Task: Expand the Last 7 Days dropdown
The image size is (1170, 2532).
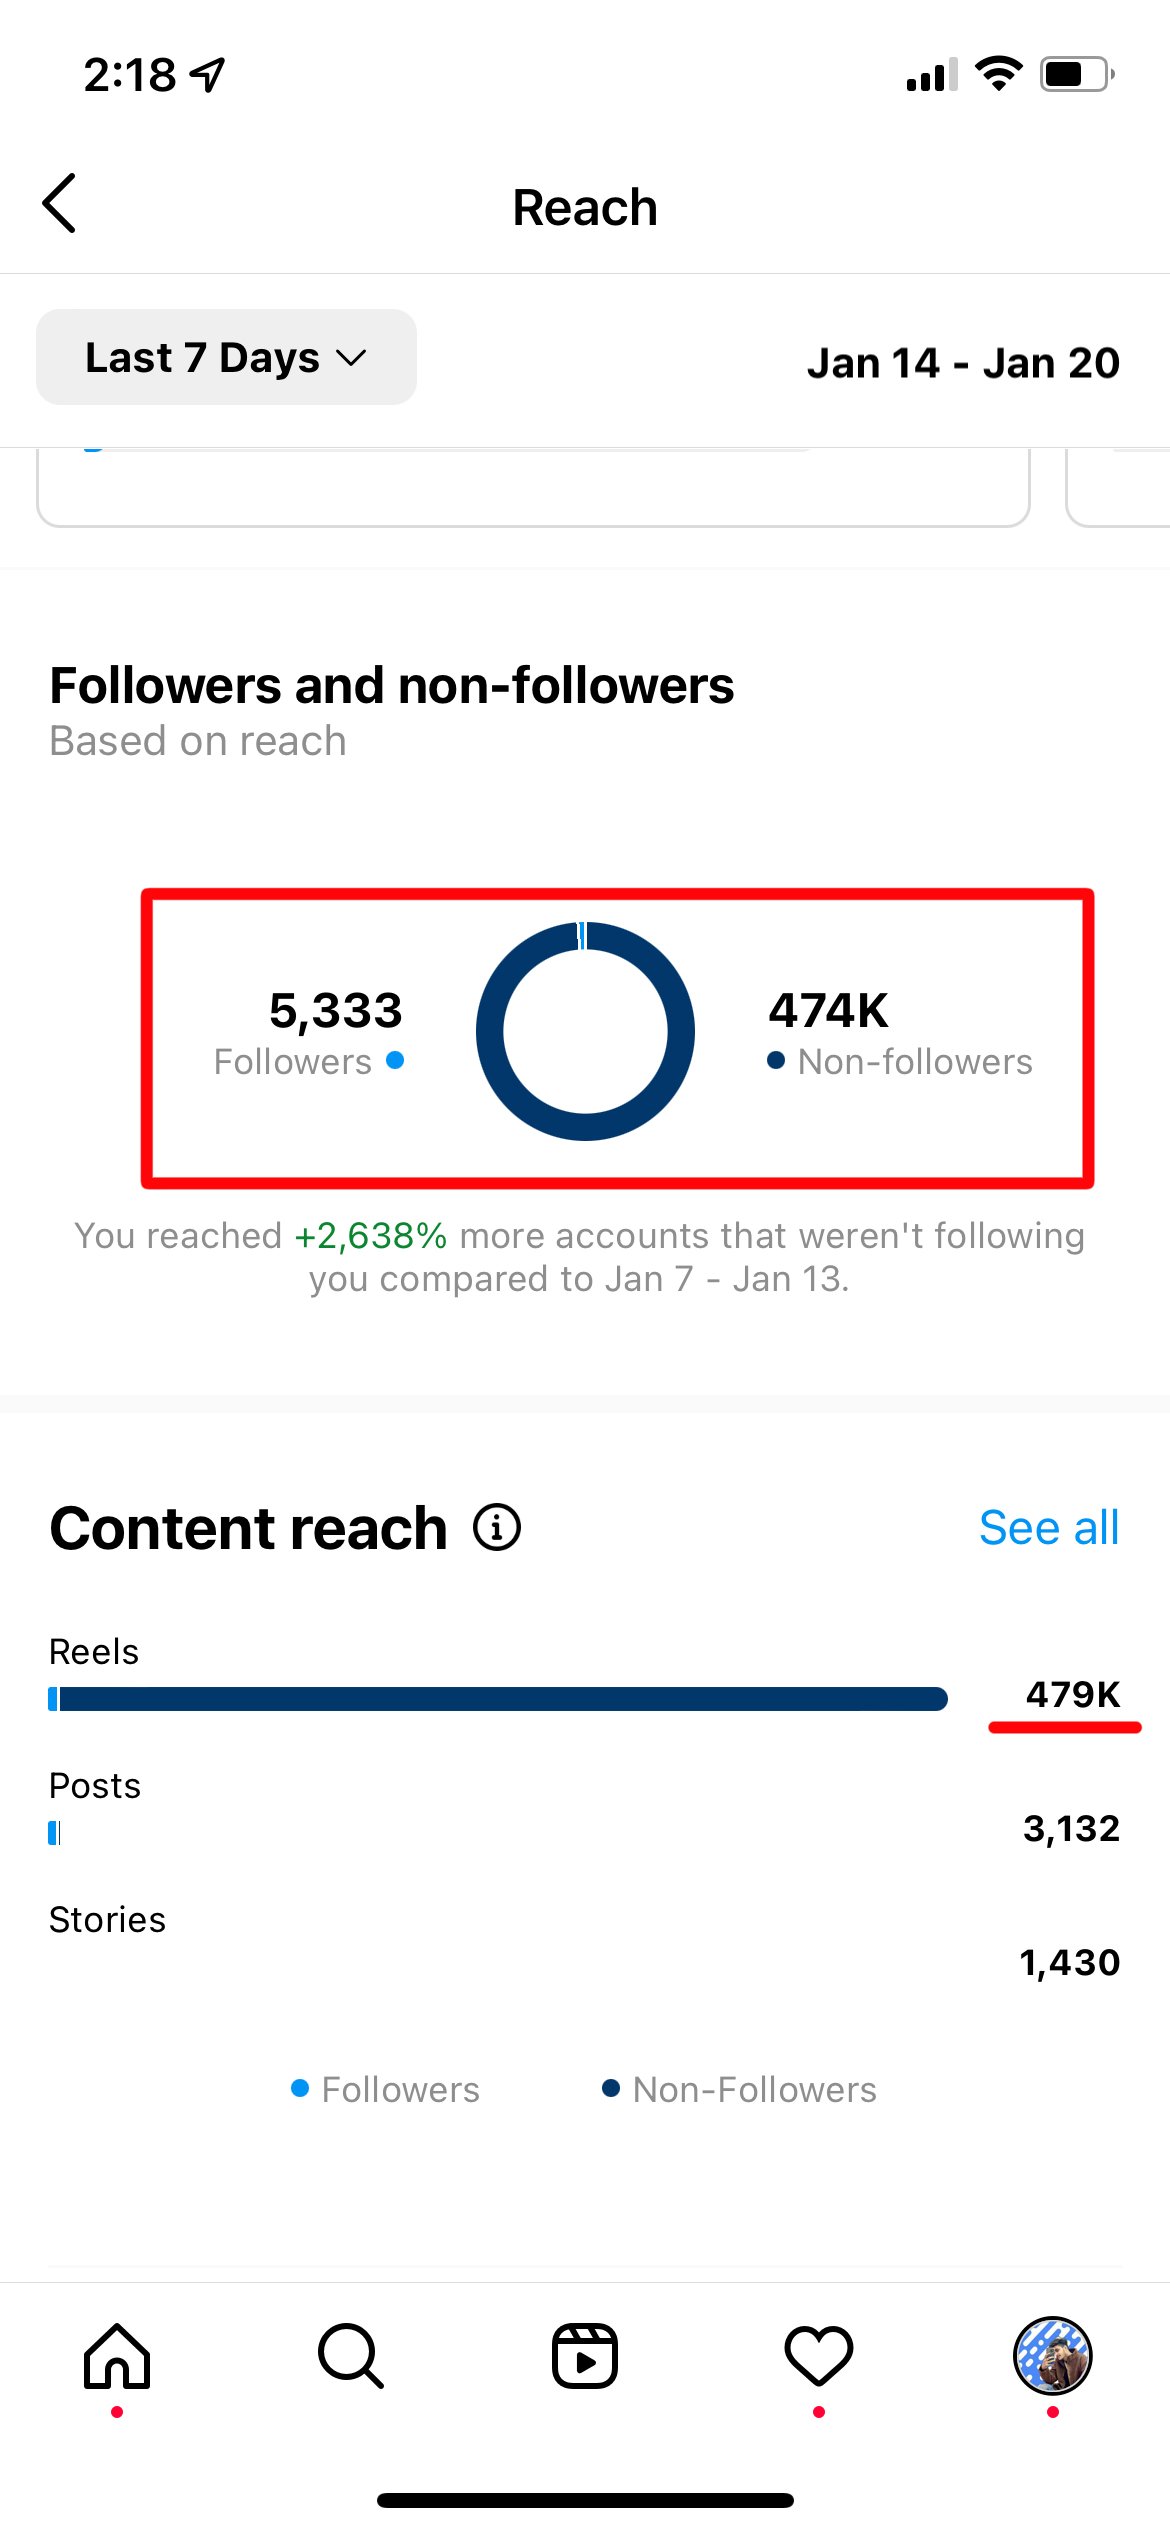Action: click(226, 358)
